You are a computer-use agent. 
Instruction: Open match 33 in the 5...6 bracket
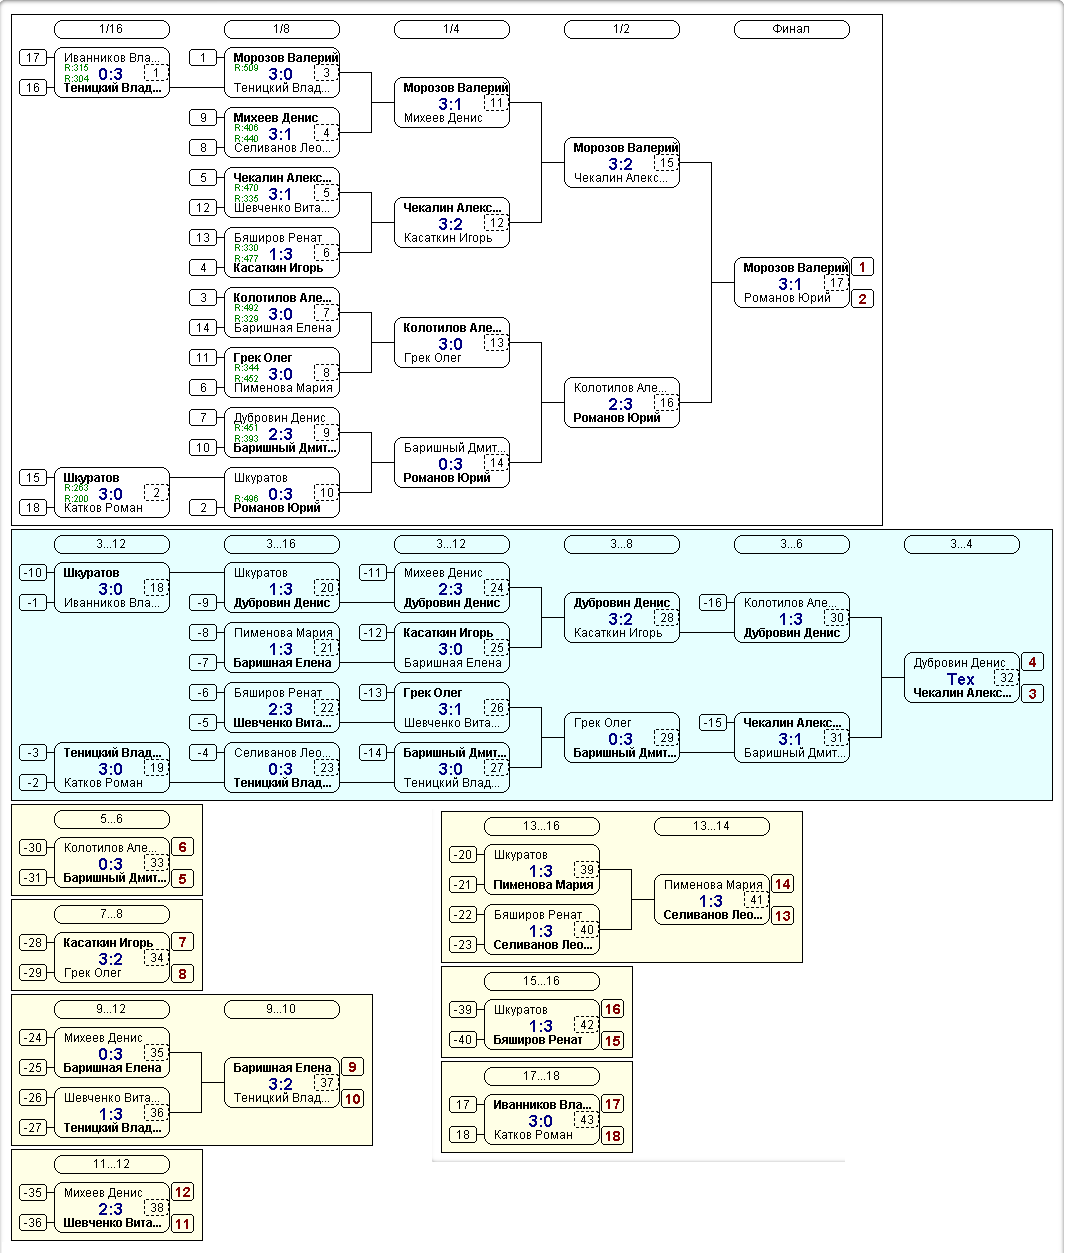111,863
